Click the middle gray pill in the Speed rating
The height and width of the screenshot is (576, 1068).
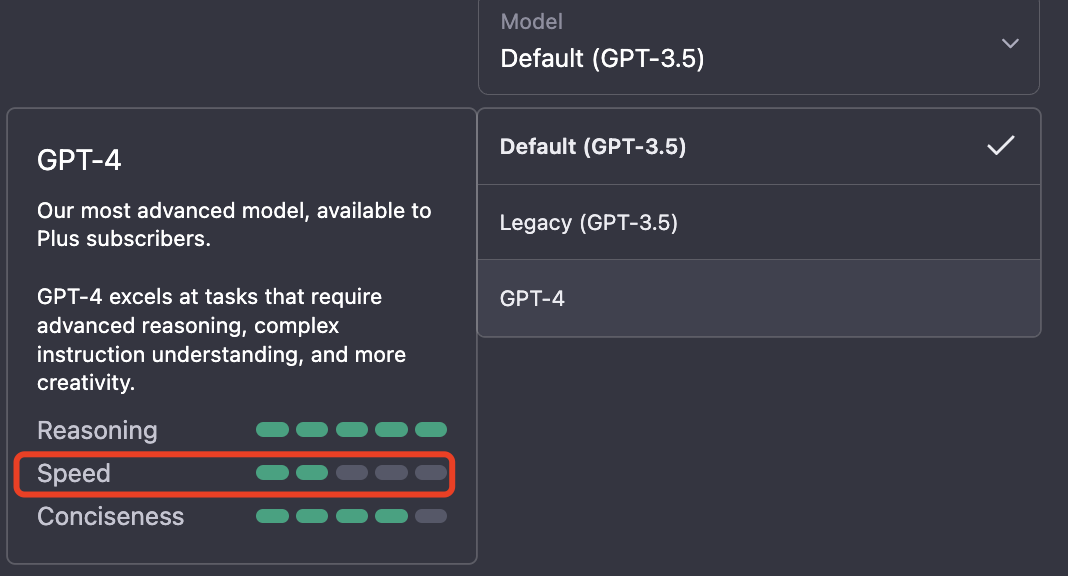click(391, 473)
